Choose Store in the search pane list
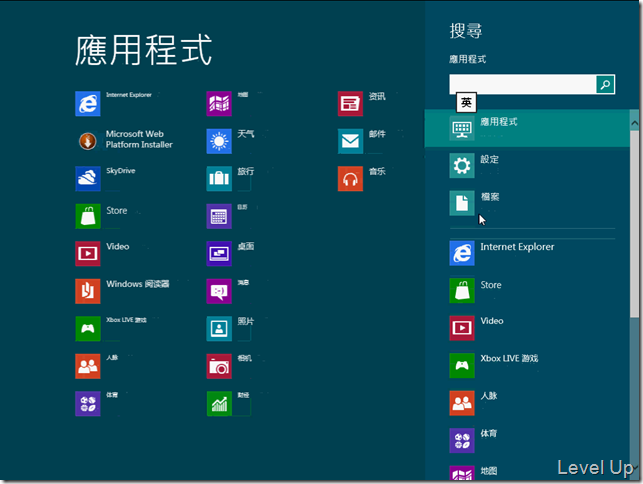Screen dimensions: 643x484 [527, 290]
